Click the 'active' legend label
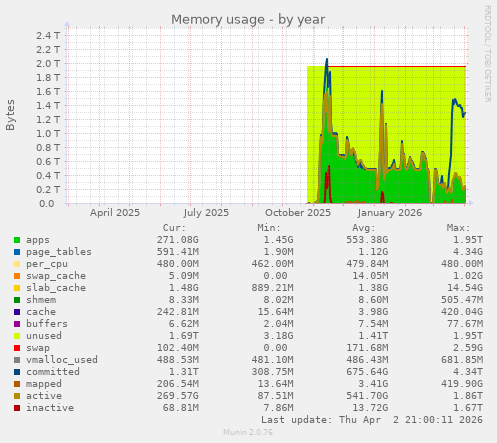Viewport: 497px width, 443px height. 44,396
